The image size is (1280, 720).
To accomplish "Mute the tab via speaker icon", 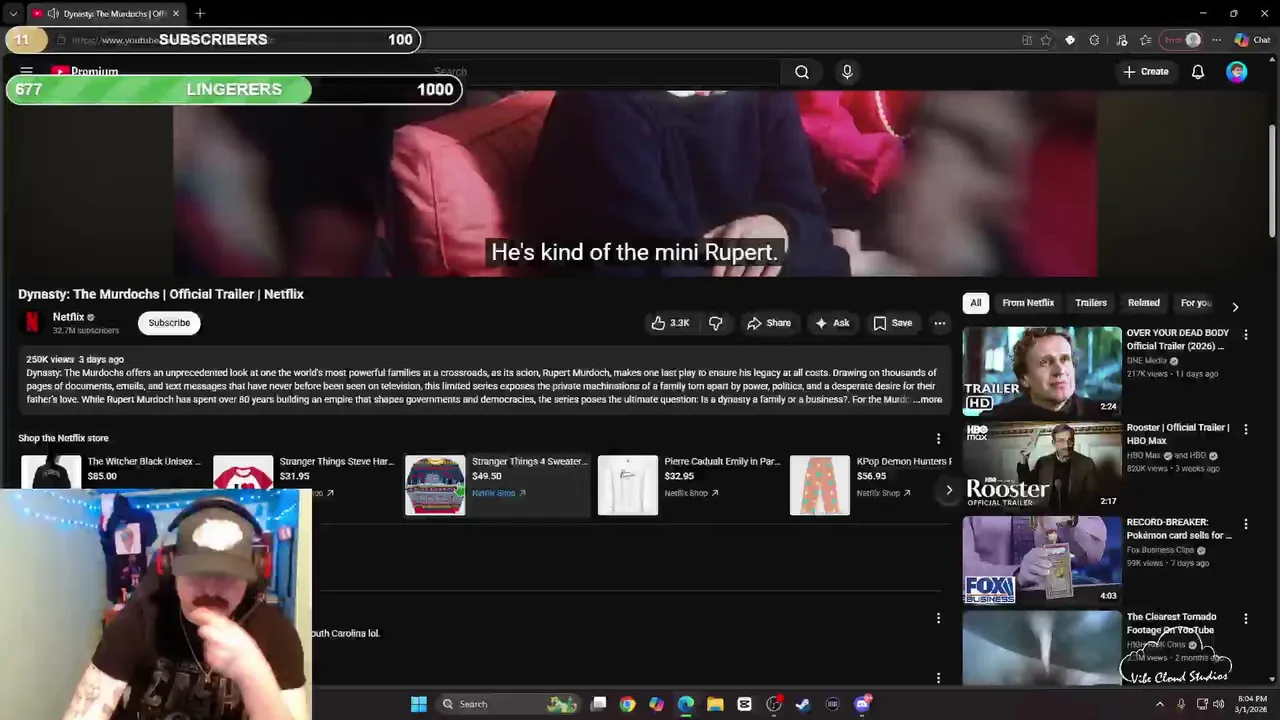I will pyautogui.click(x=53, y=13).
